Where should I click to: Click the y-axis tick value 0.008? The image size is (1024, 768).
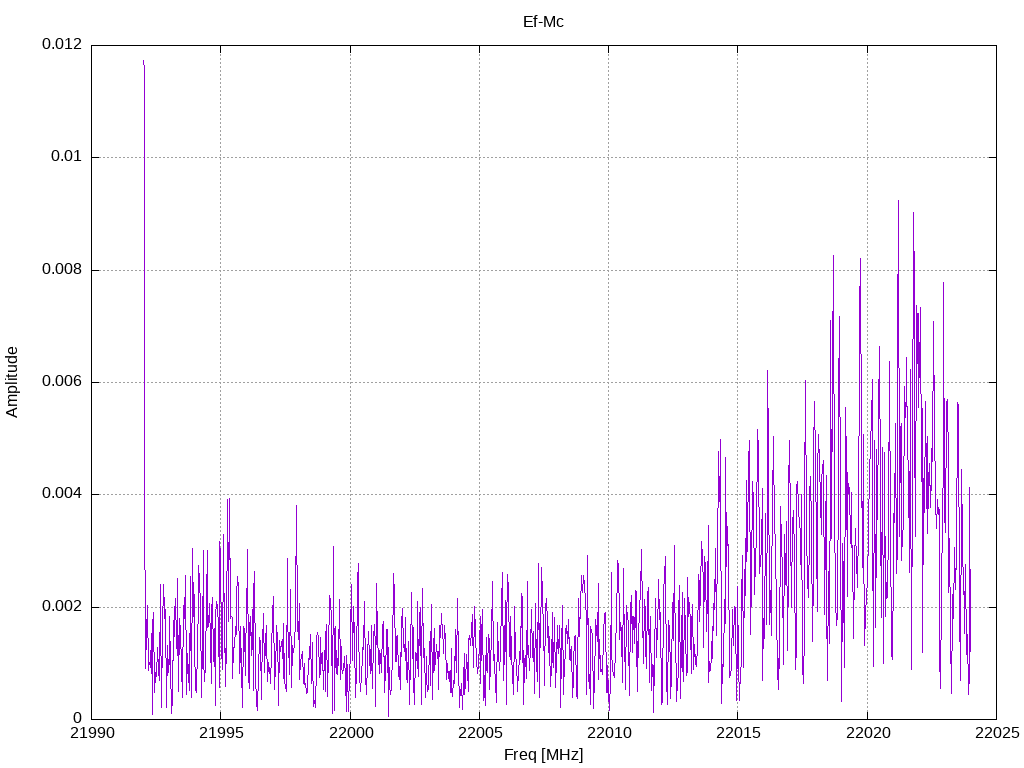[62, 269]
